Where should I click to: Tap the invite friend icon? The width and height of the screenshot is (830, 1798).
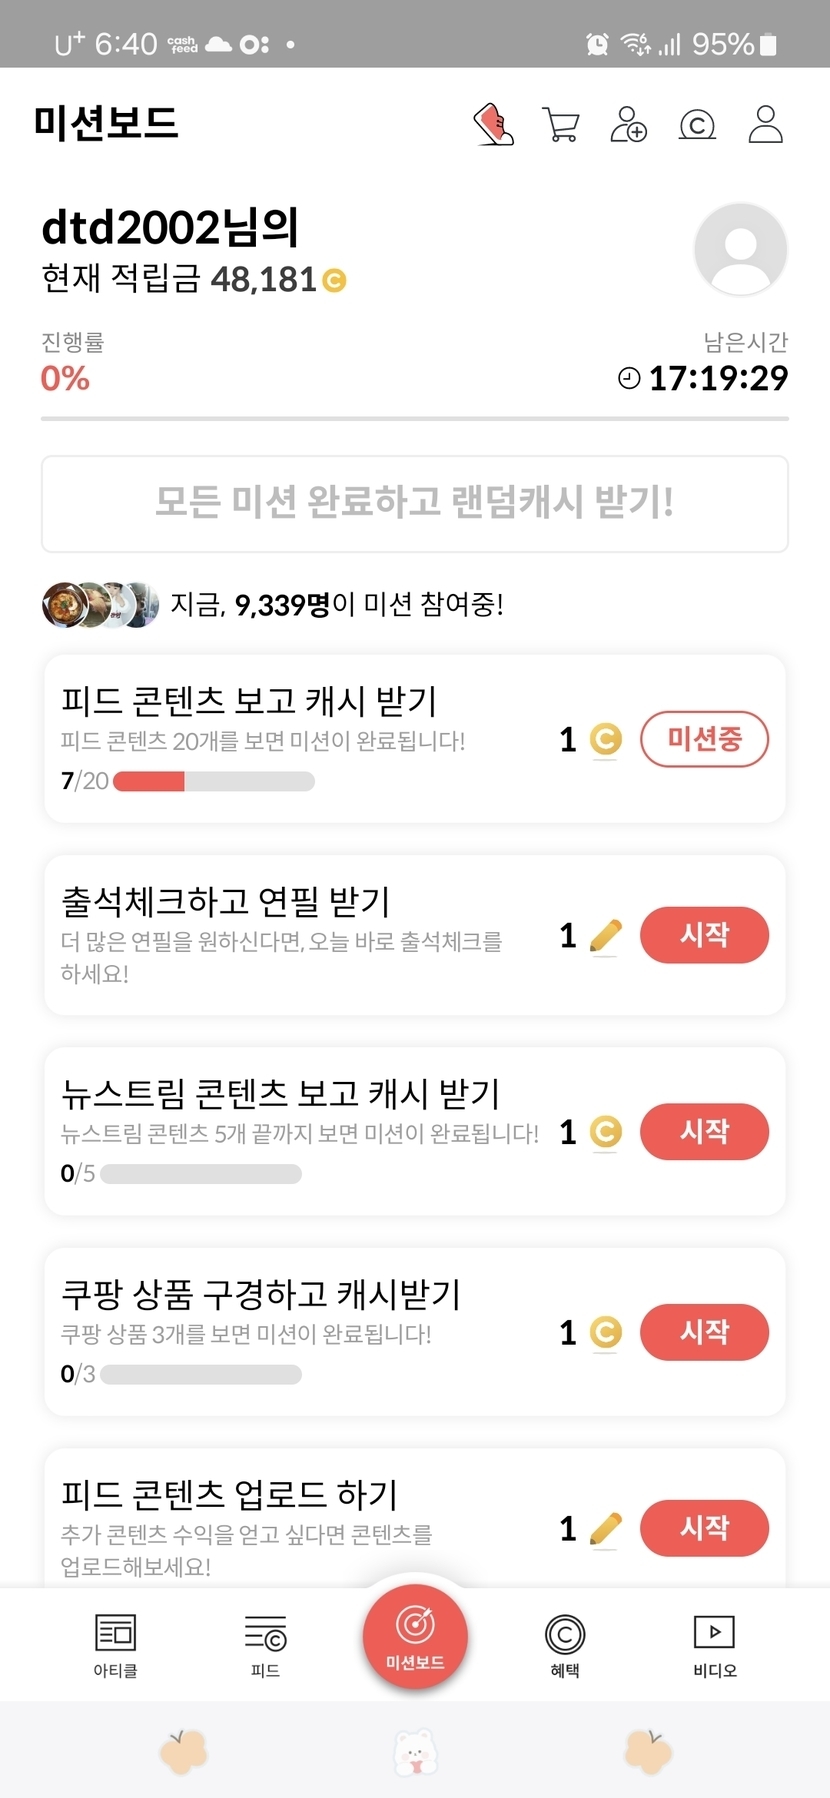tap(628, 125)
